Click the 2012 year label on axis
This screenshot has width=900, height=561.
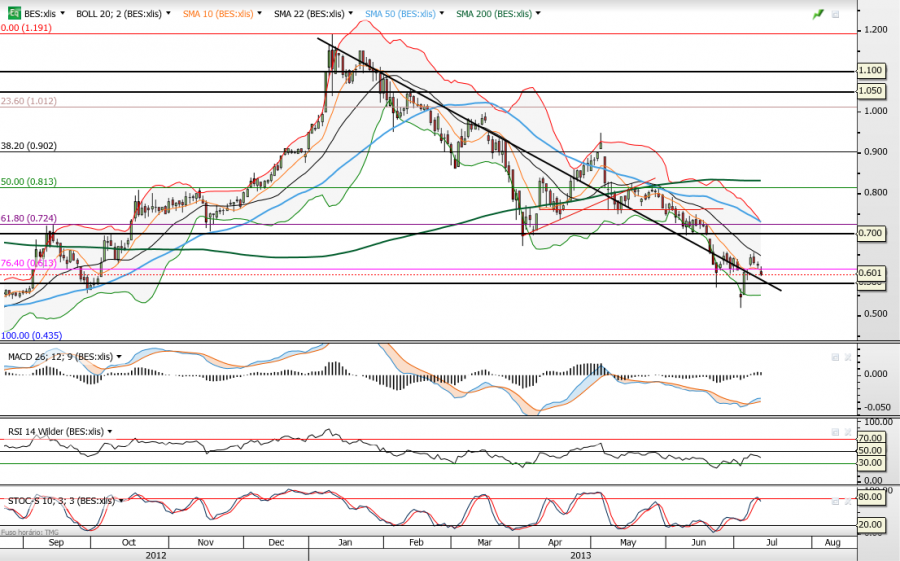click(x=156, y=555)
